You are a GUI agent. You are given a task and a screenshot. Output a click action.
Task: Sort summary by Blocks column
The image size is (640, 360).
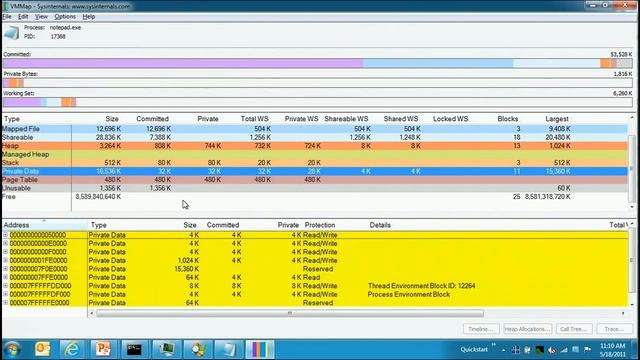(x=508, y=119)
